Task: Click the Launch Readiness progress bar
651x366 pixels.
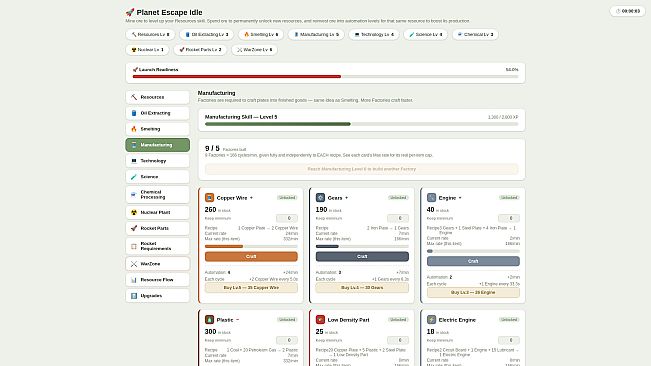Action: (x=326, y=76)
